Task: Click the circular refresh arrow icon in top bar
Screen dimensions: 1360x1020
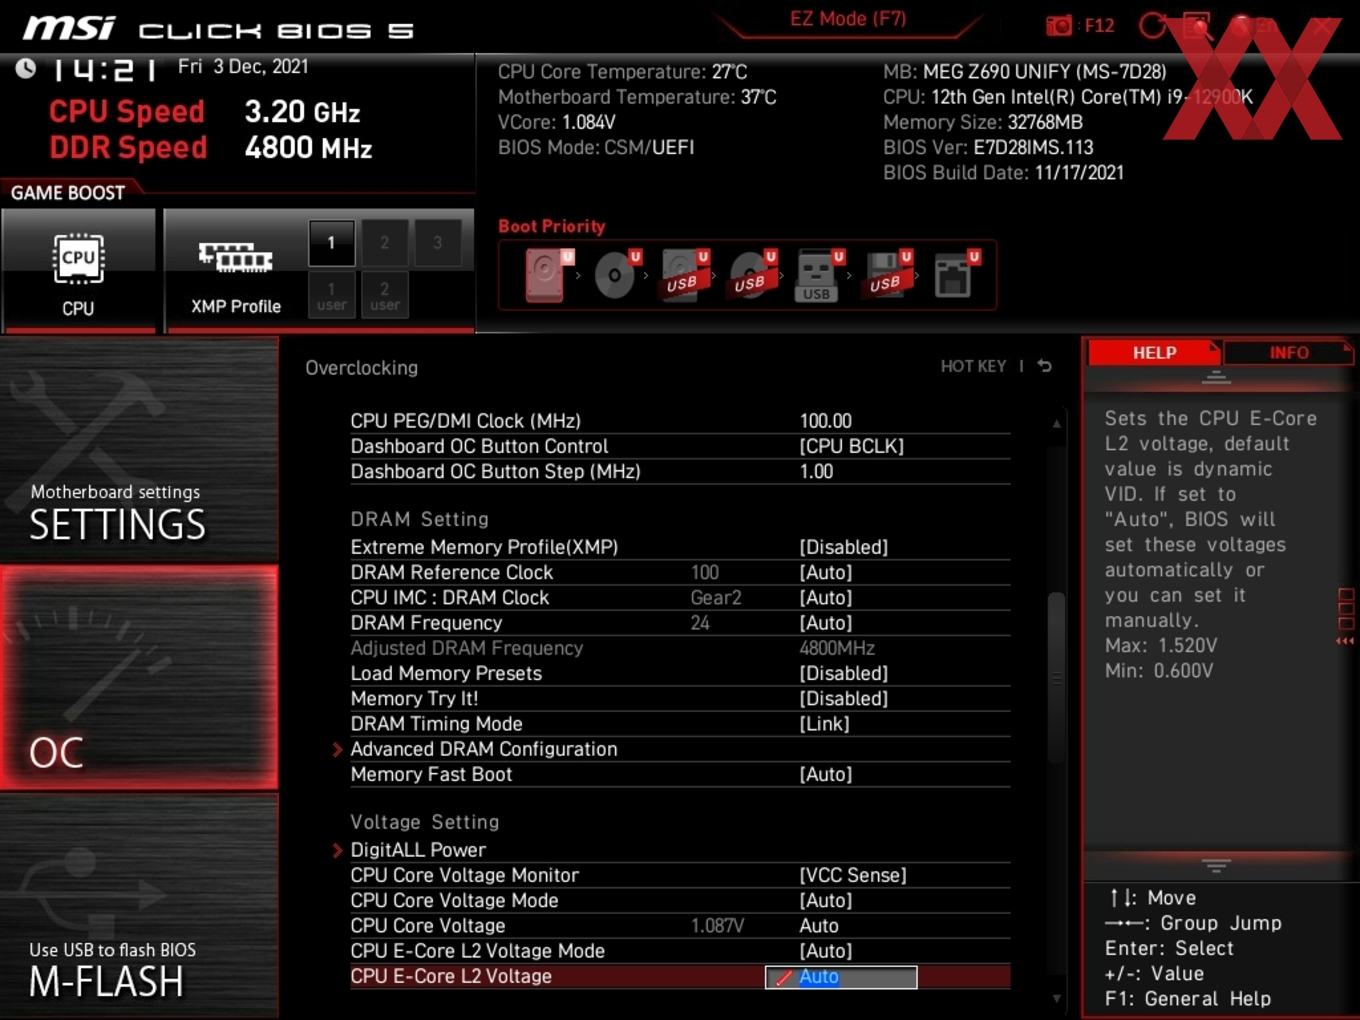Action: (1153, 25)
